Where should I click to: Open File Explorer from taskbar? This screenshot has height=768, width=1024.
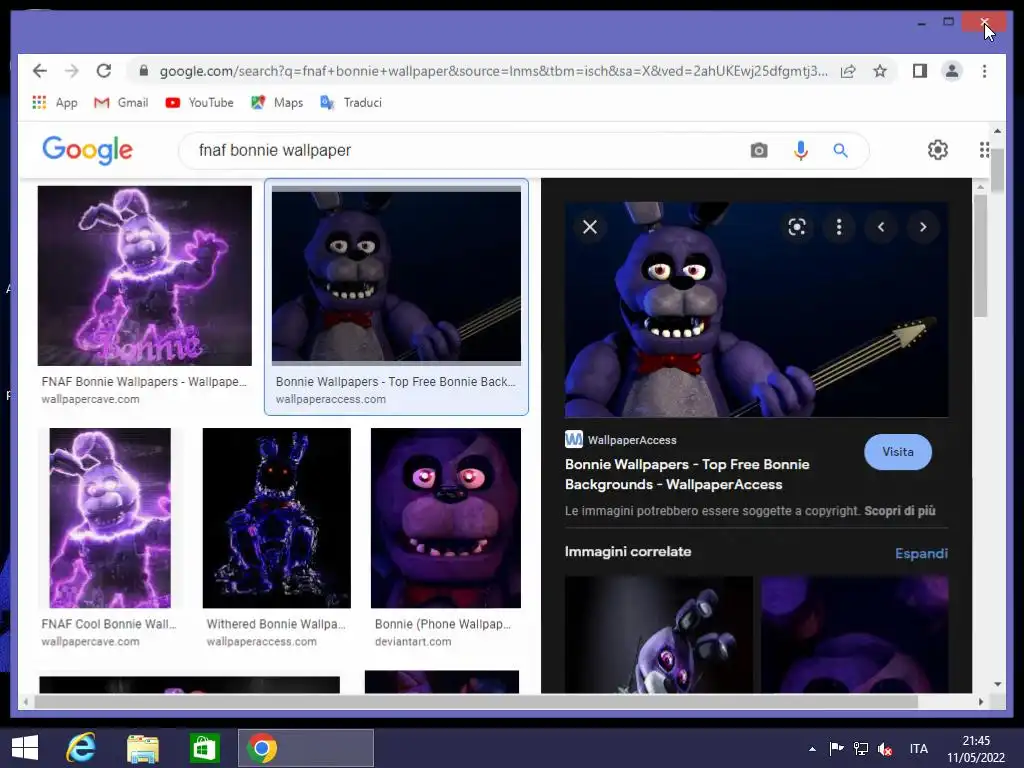pyautogui.click(x=143, y=748)
